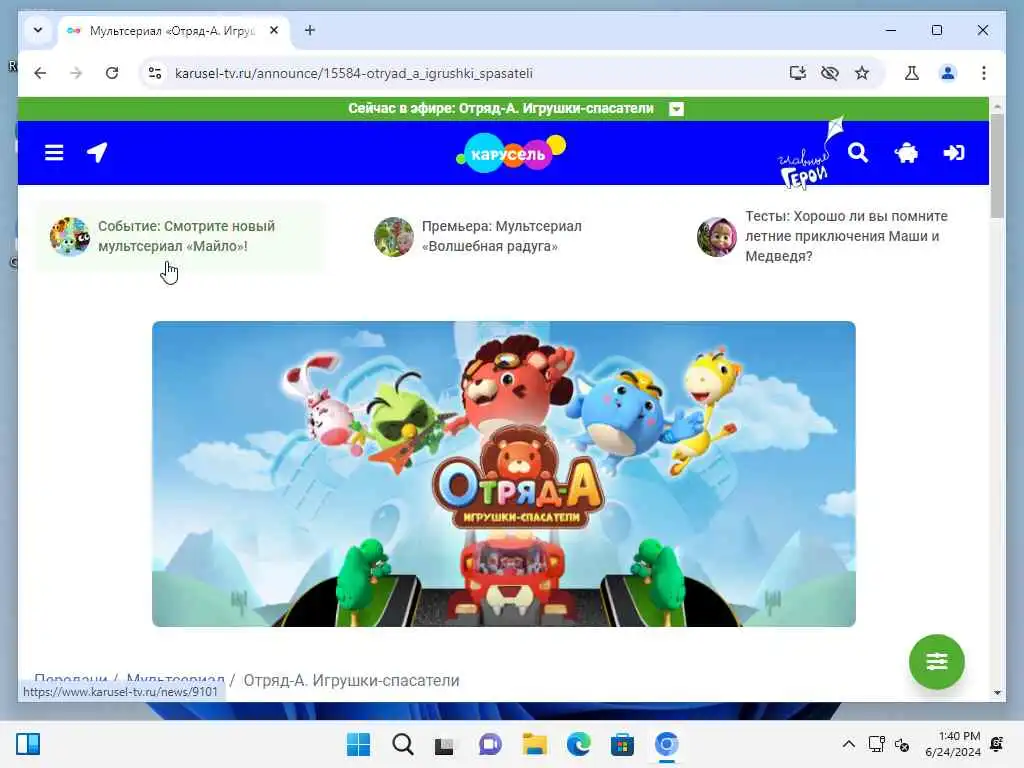Expand the tab search dropdown arrow
1024x768 pixels.
coord(38,30)
